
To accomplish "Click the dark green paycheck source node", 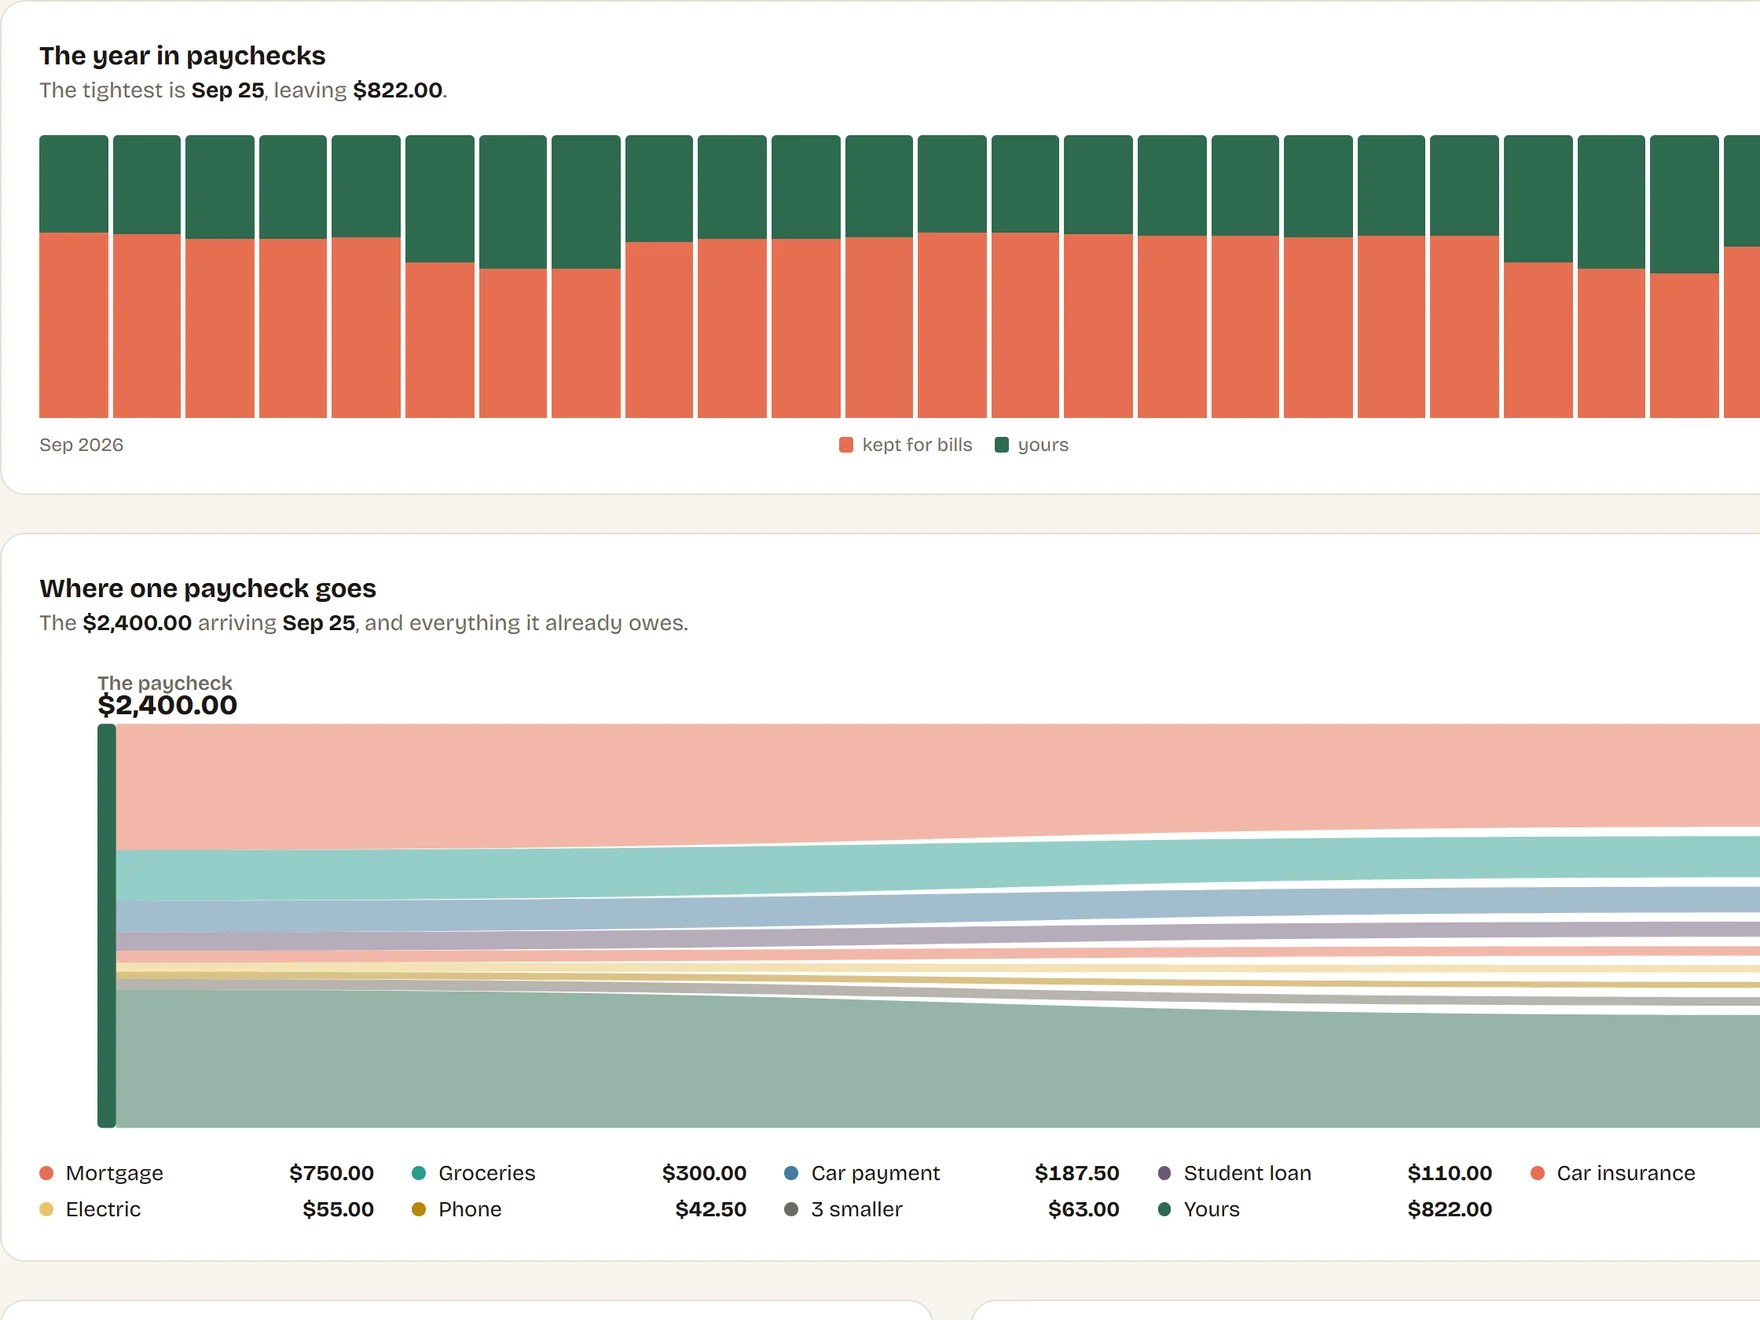I will tap(106, 926).
